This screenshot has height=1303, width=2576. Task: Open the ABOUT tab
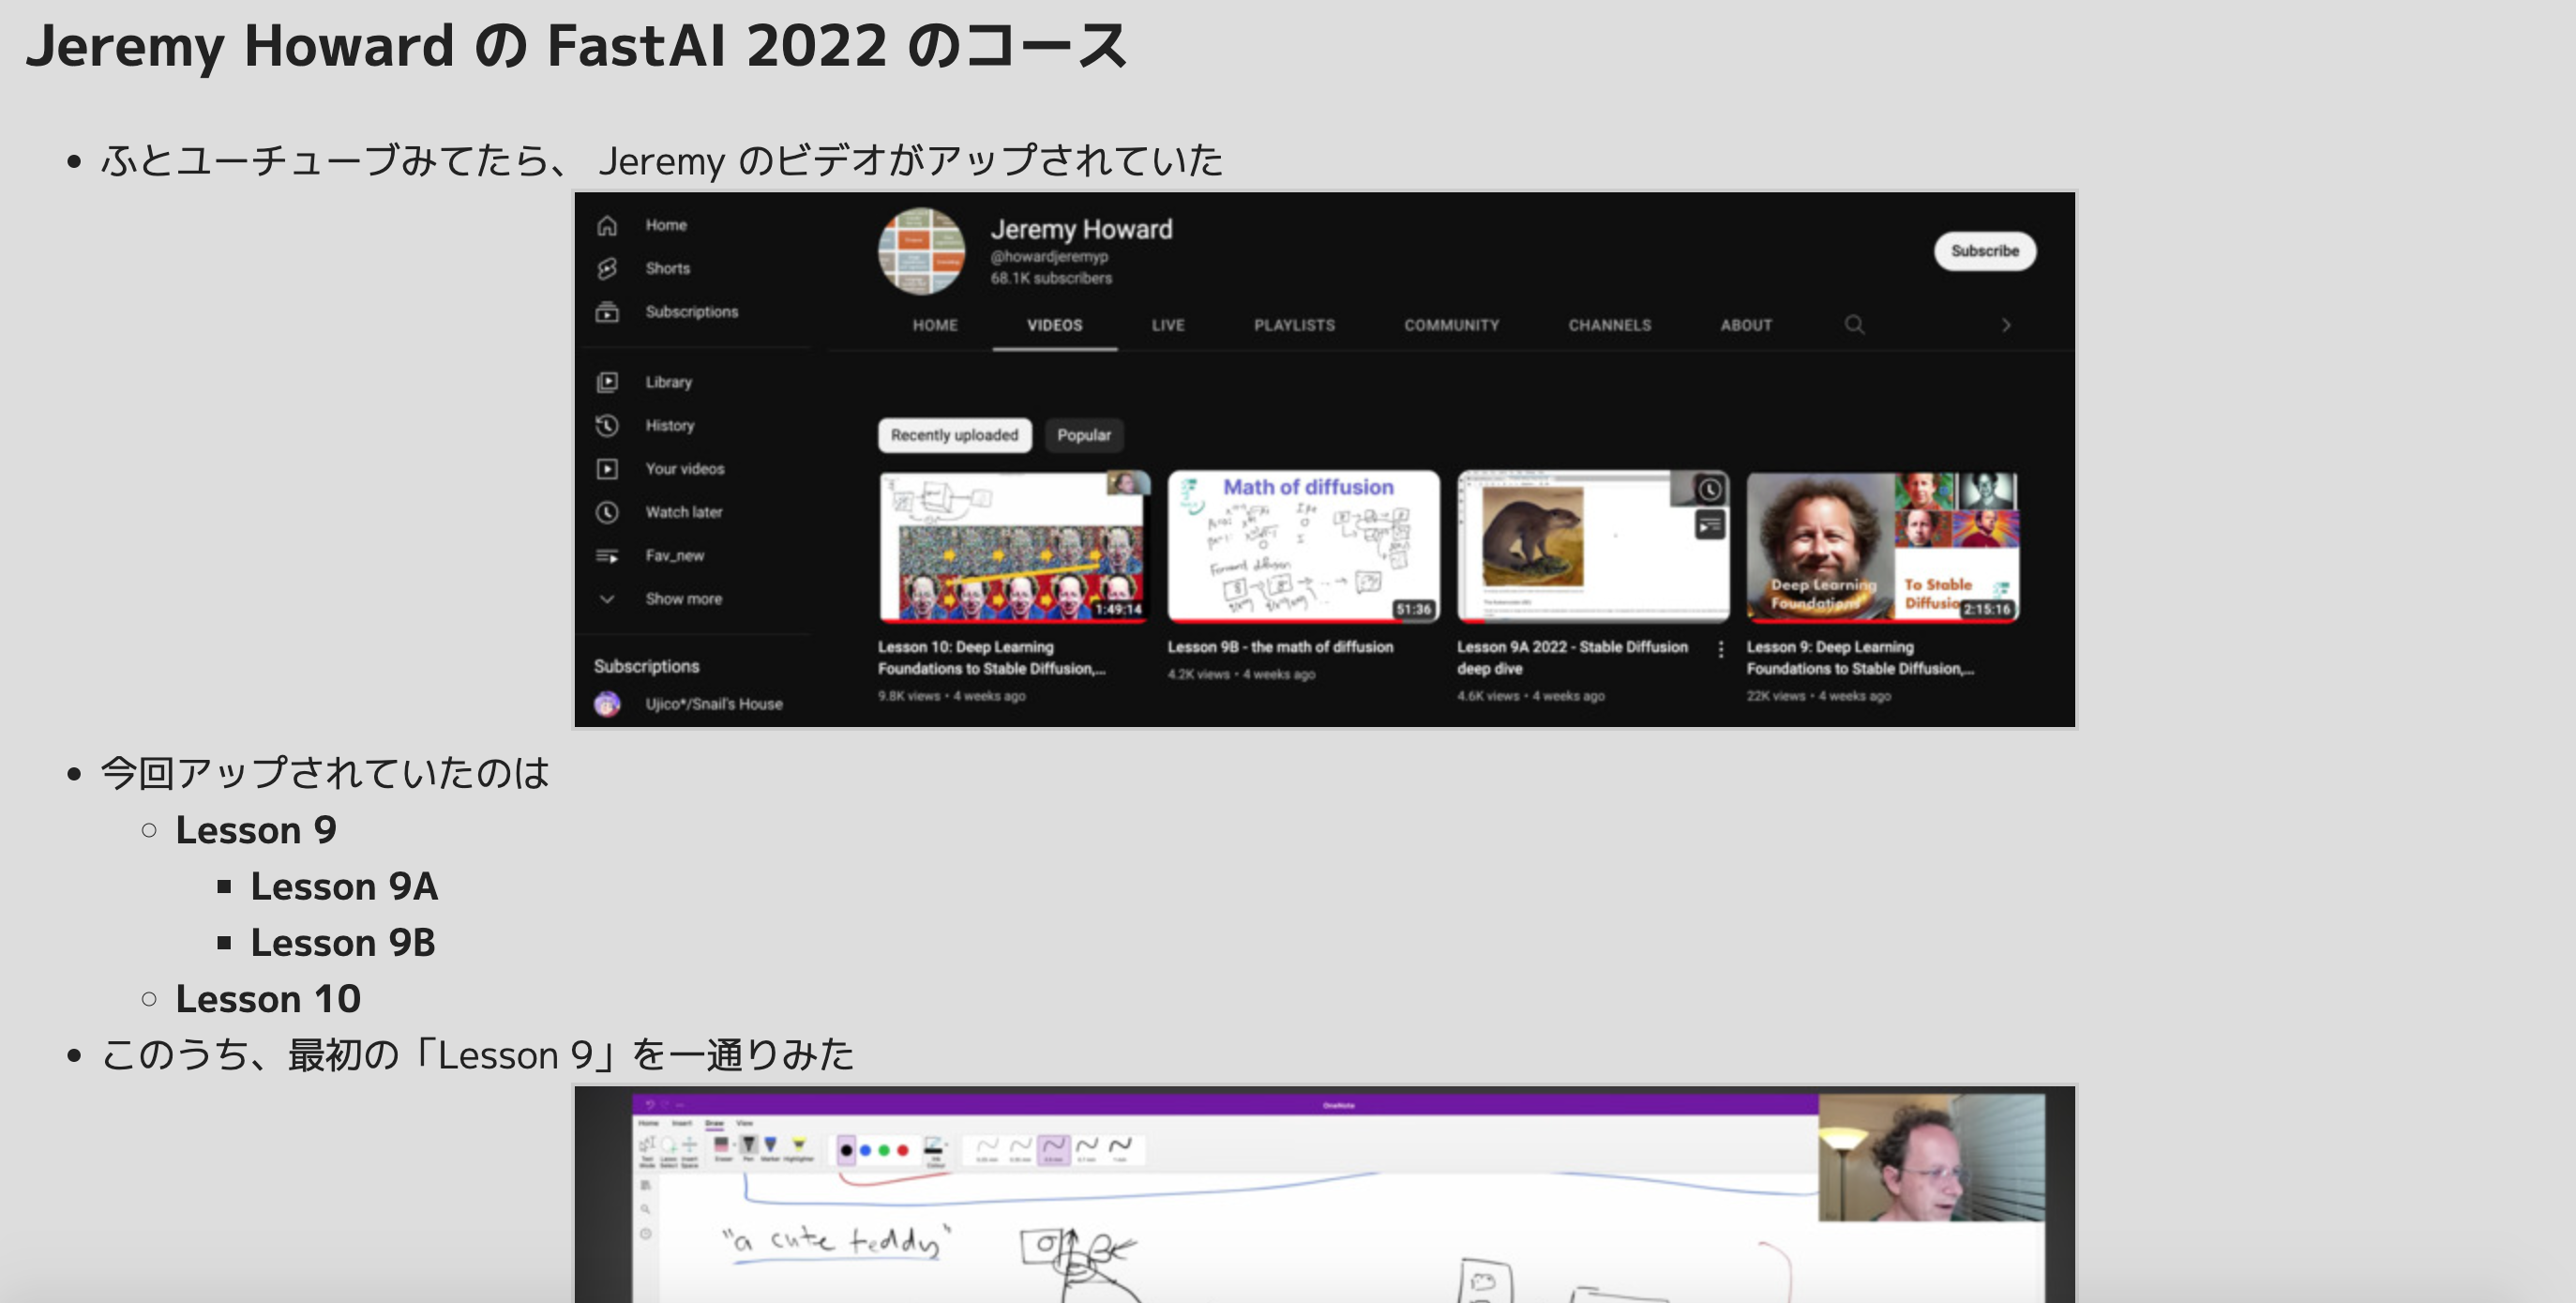click(x=1746, y=325)
